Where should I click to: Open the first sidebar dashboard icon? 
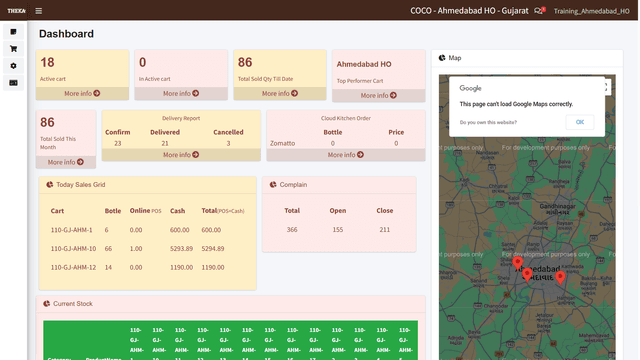[x=13, y=32]
